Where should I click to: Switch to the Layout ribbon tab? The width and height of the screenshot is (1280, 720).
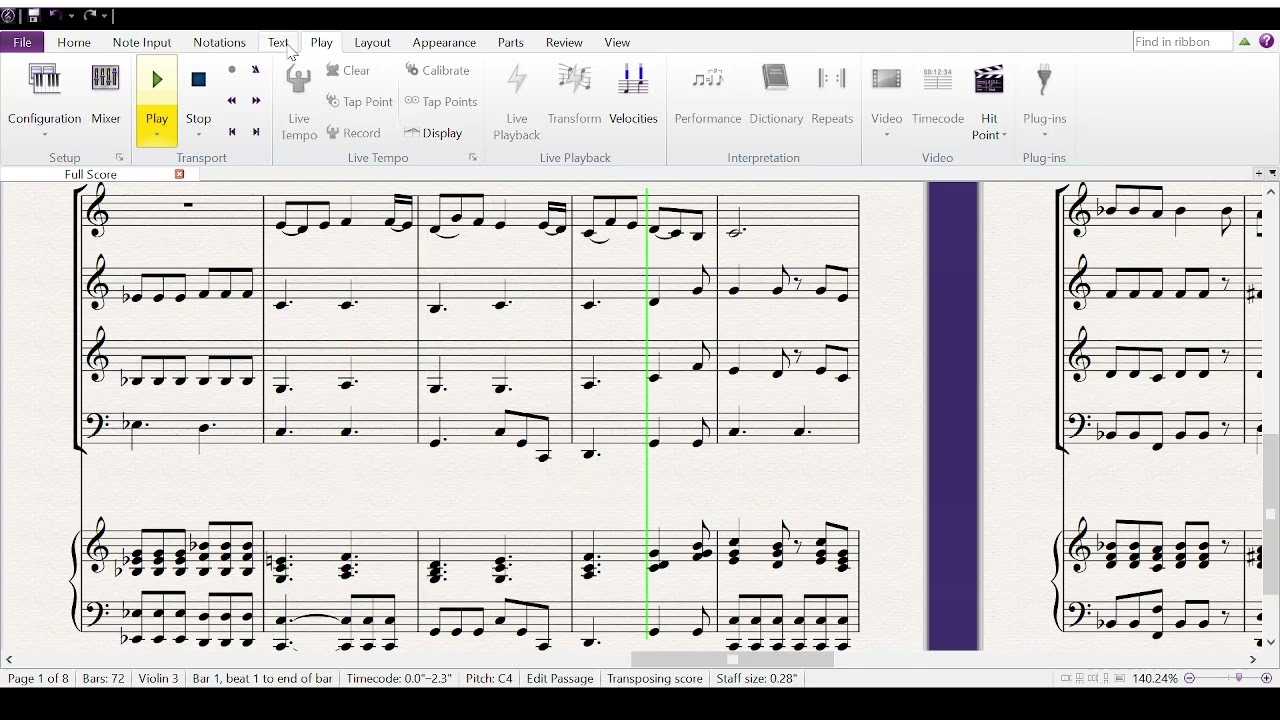372,42
